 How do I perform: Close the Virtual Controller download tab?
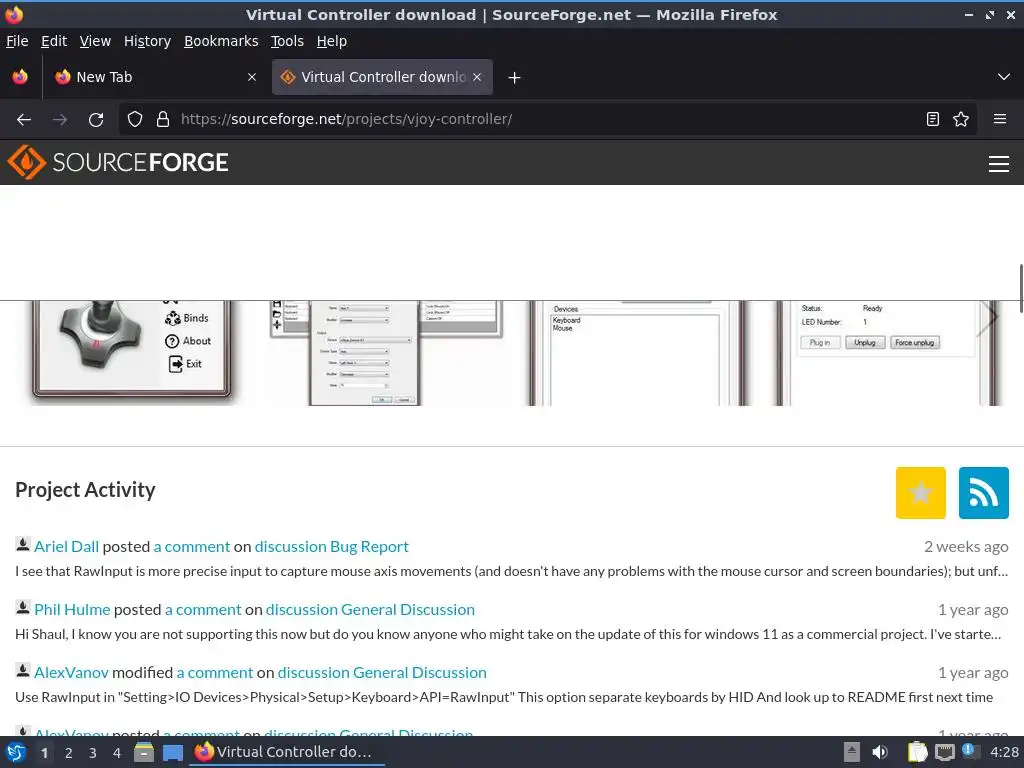point(477,77)
